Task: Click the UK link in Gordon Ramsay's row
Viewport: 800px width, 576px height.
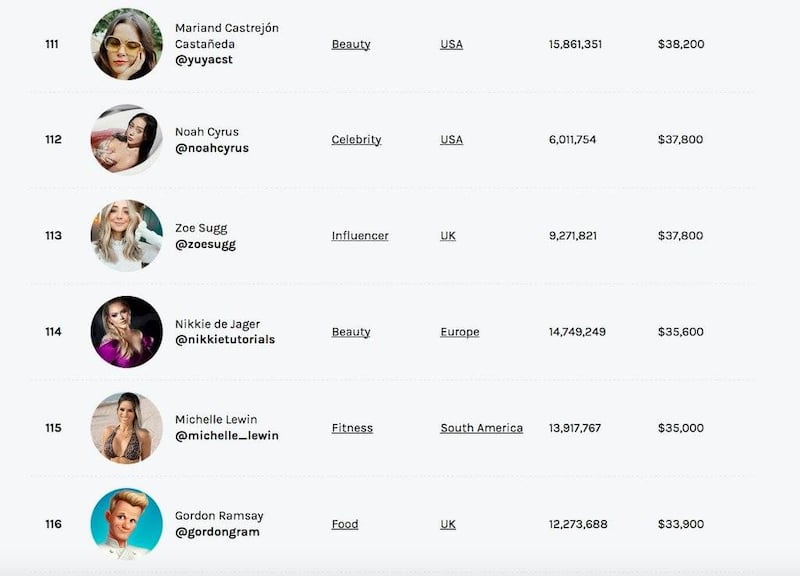Action: (448, 524)
